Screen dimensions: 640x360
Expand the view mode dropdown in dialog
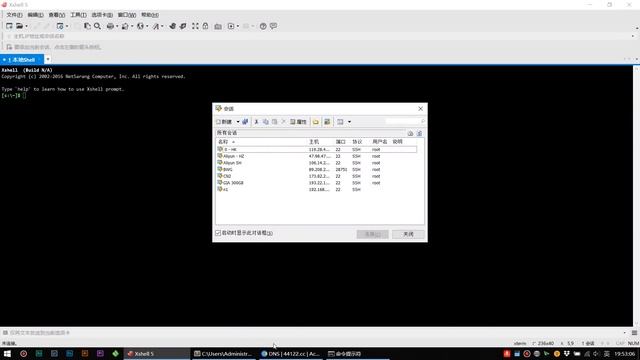(349, 122)
